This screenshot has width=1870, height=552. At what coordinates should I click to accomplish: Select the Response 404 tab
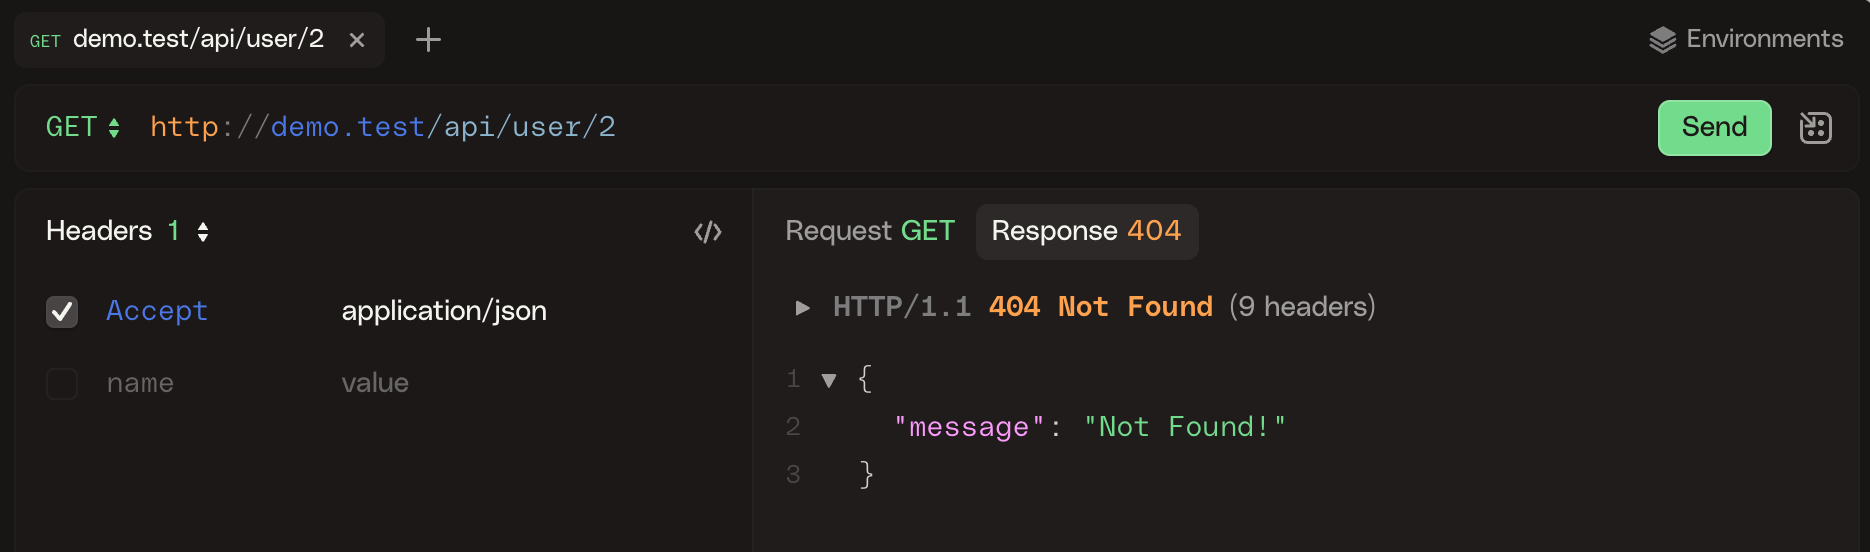(x=1086, y=232)
